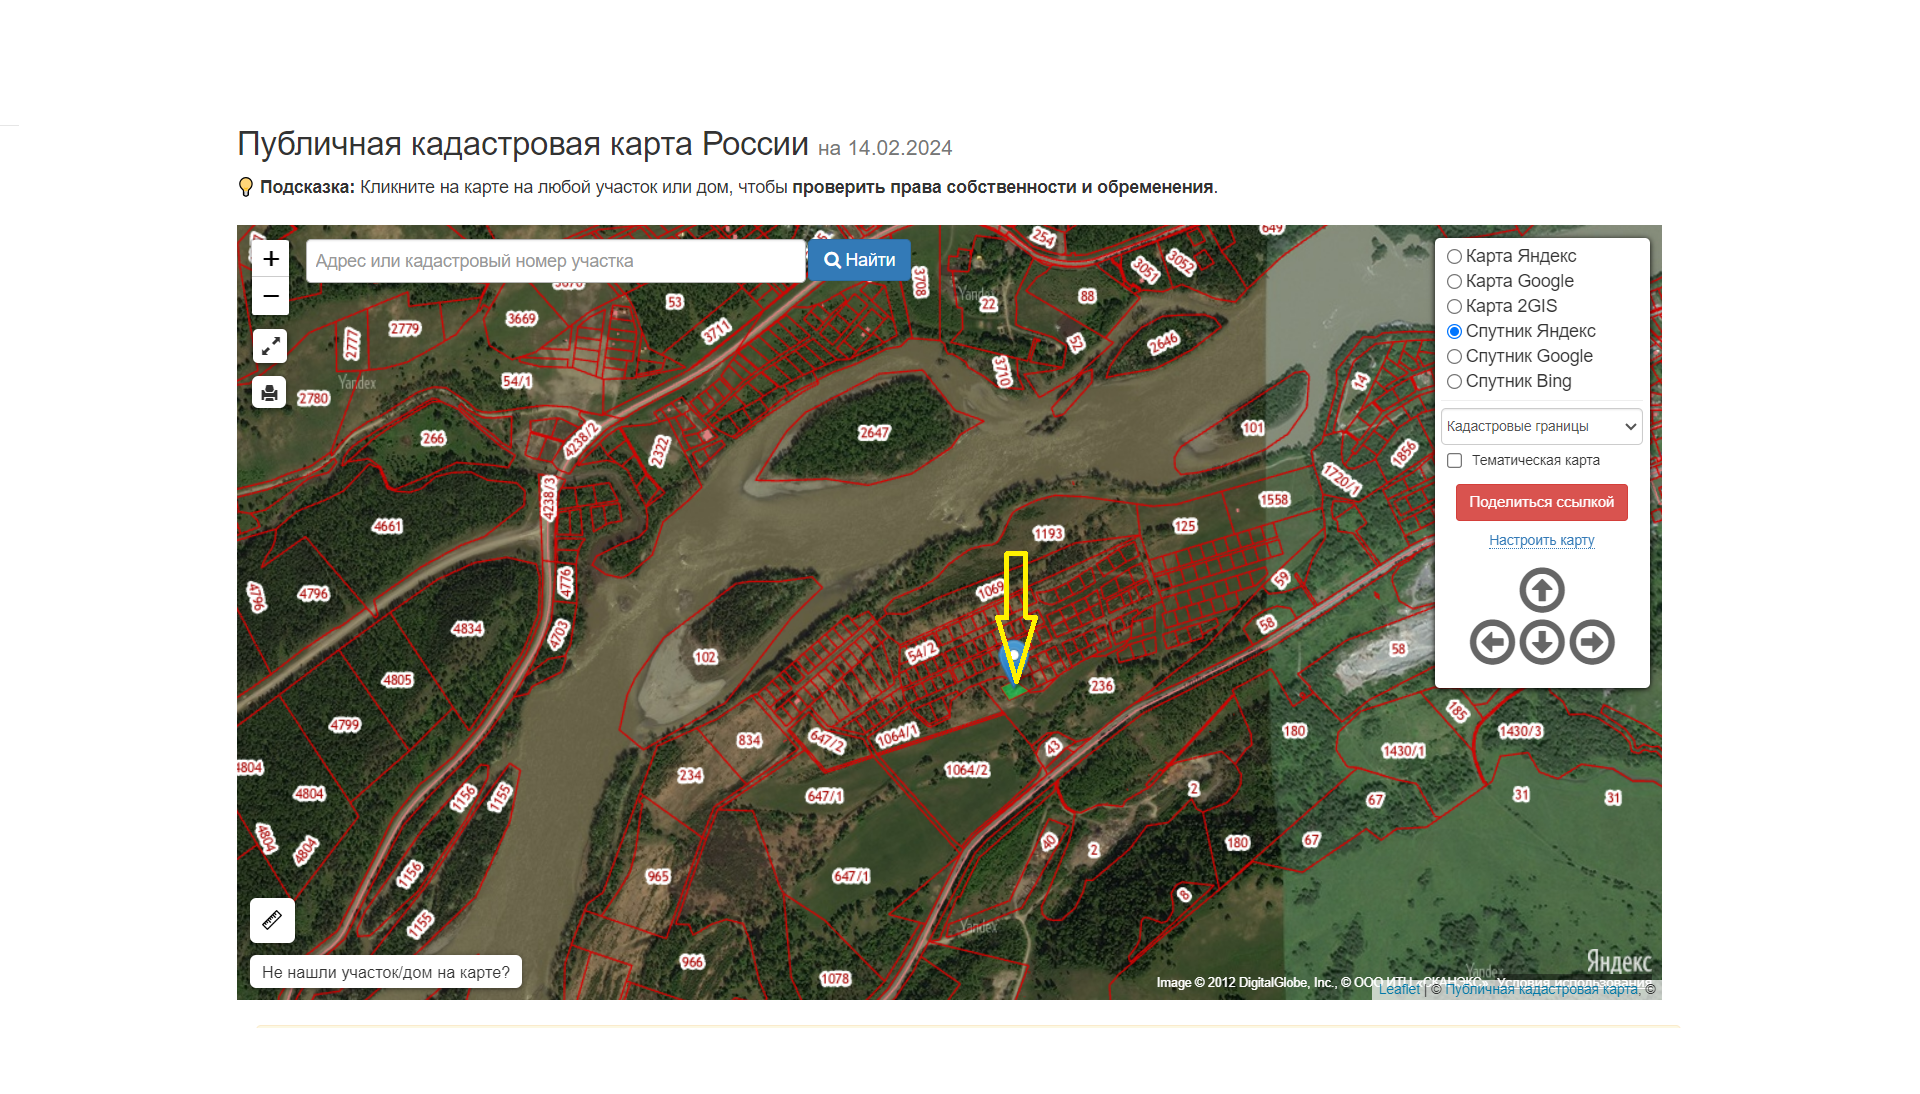The height and width of the screenshot is (1094, 1920).
Task: Focus the address search field
Action: [x=555, y=261]
